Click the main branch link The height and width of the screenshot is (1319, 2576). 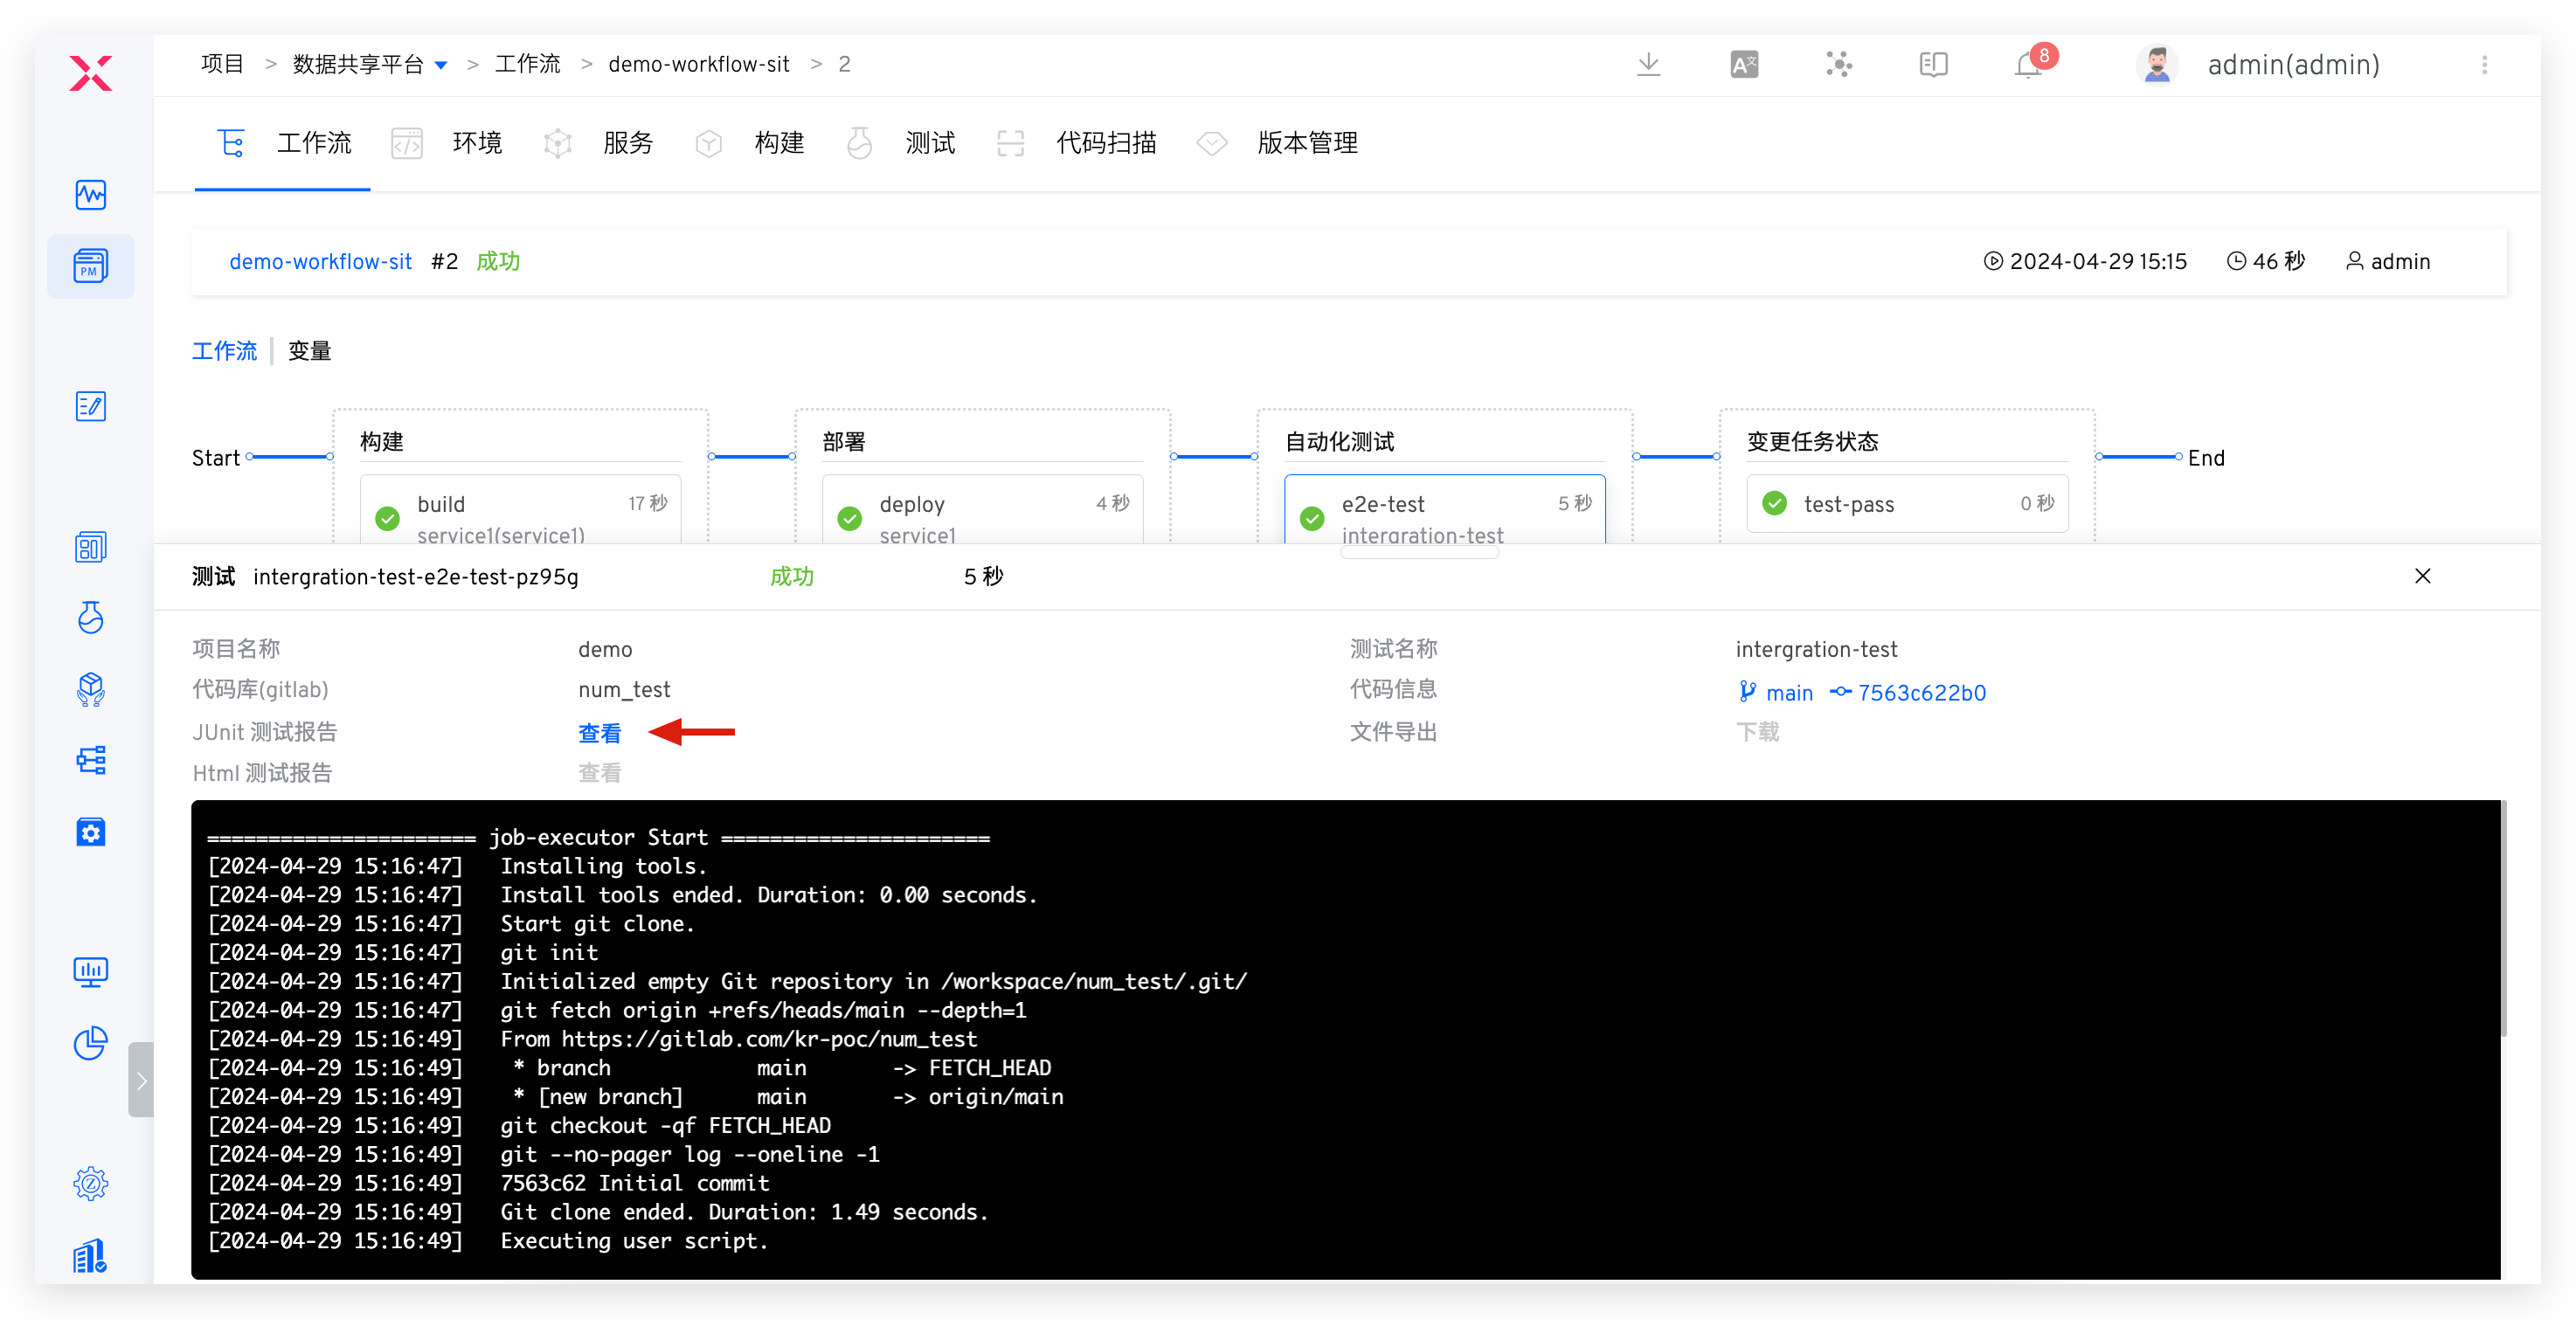coord(1789,692)
